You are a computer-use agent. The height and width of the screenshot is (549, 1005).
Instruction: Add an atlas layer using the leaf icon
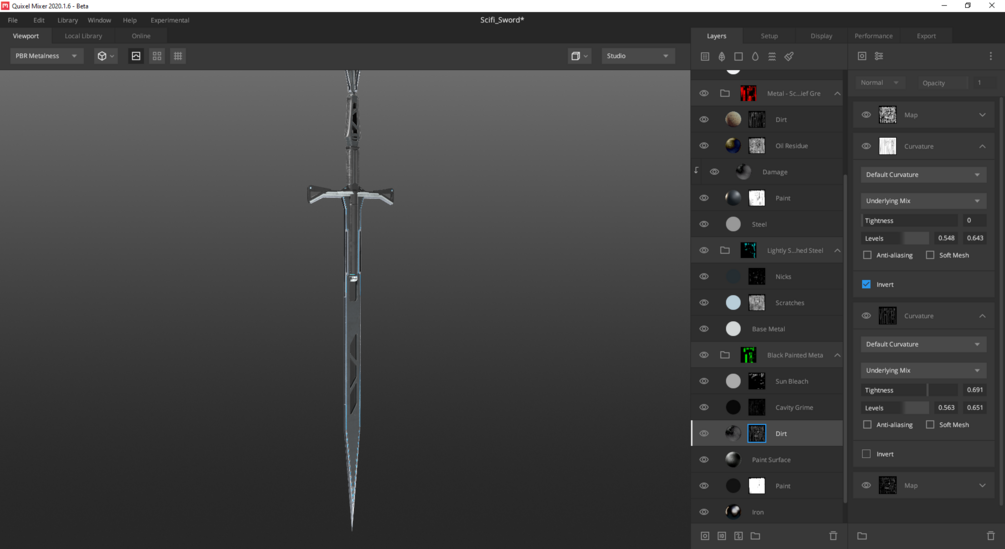(x=722, y=56)
